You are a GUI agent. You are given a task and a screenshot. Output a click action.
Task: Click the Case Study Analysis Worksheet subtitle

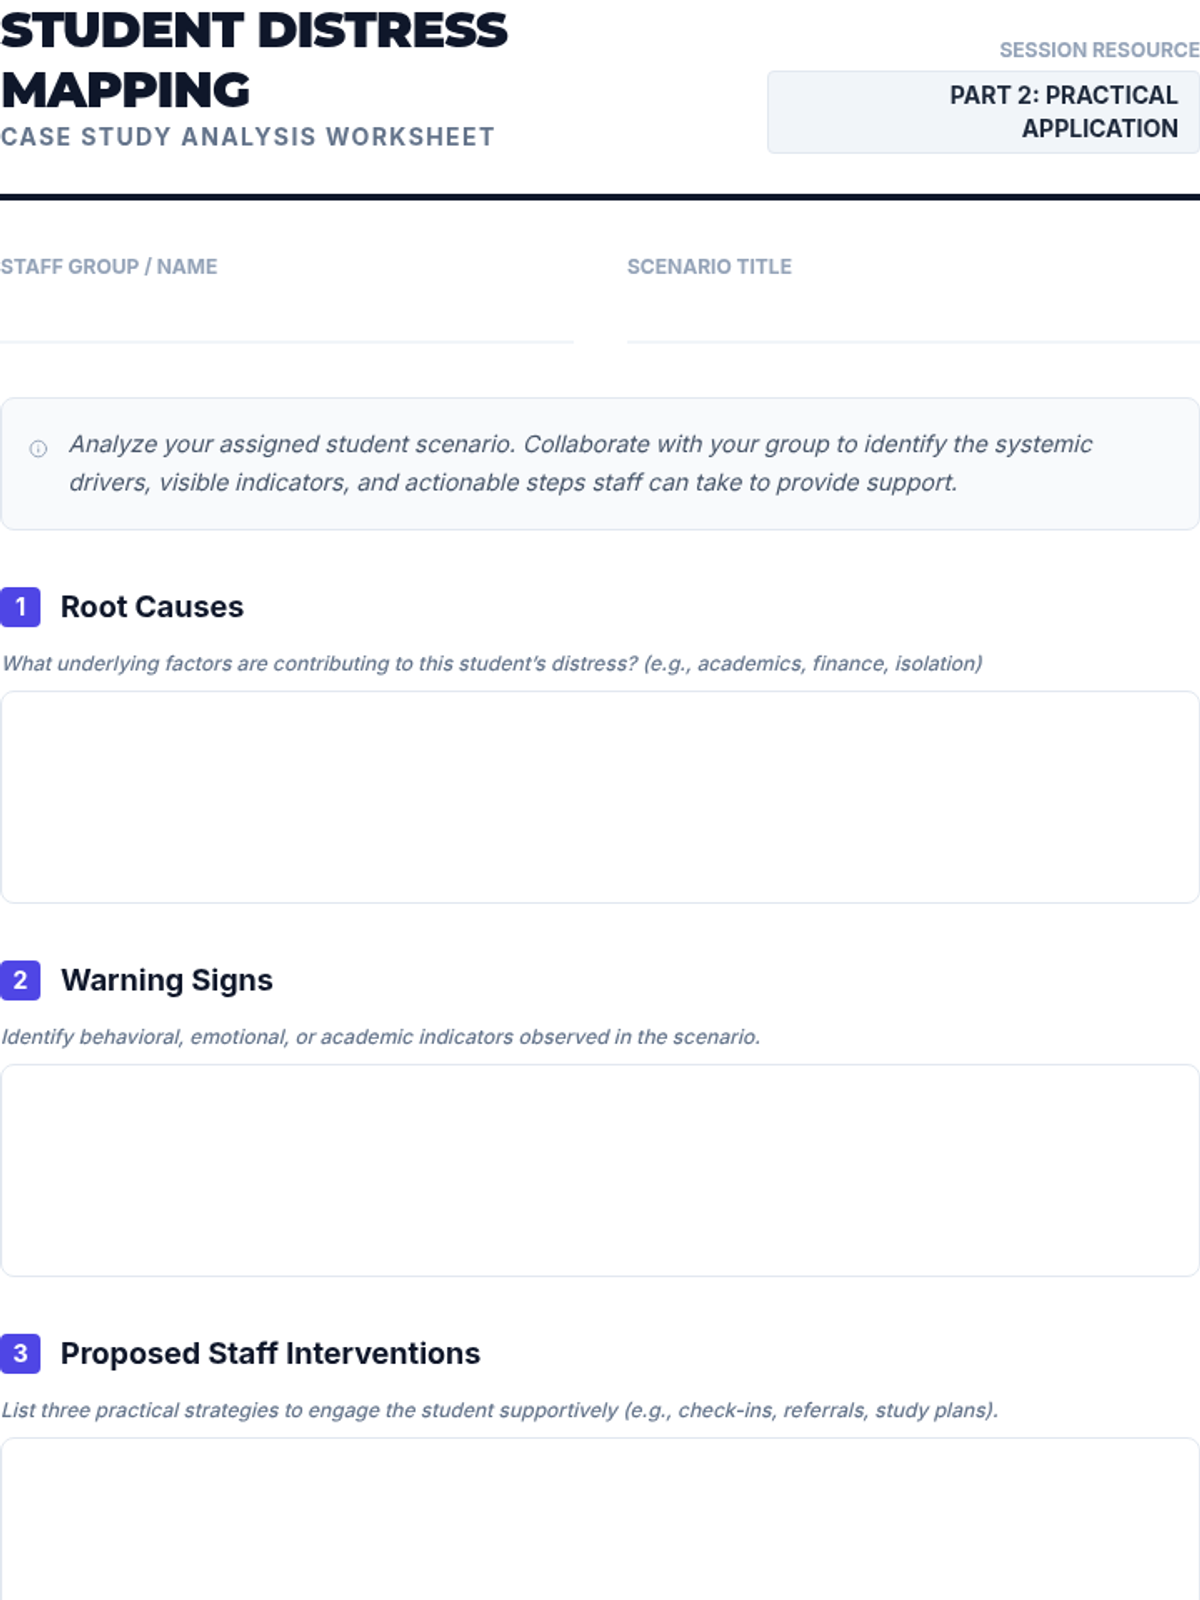(248, 137)
